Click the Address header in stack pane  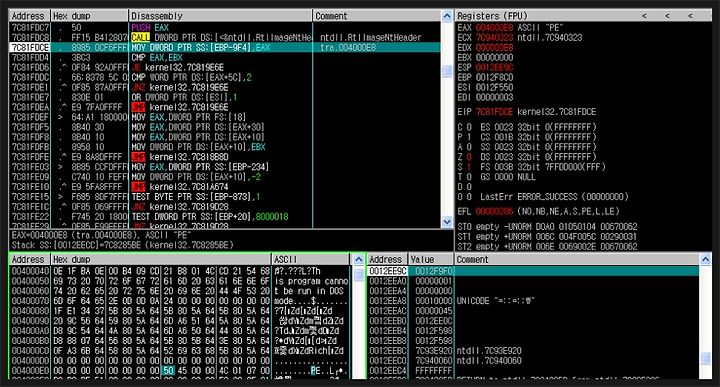[387, 259]
